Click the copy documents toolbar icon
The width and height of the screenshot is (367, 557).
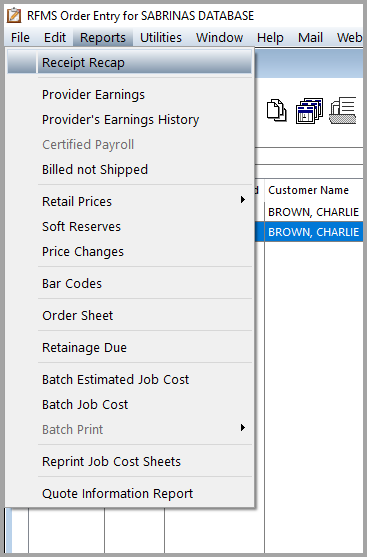276,110
